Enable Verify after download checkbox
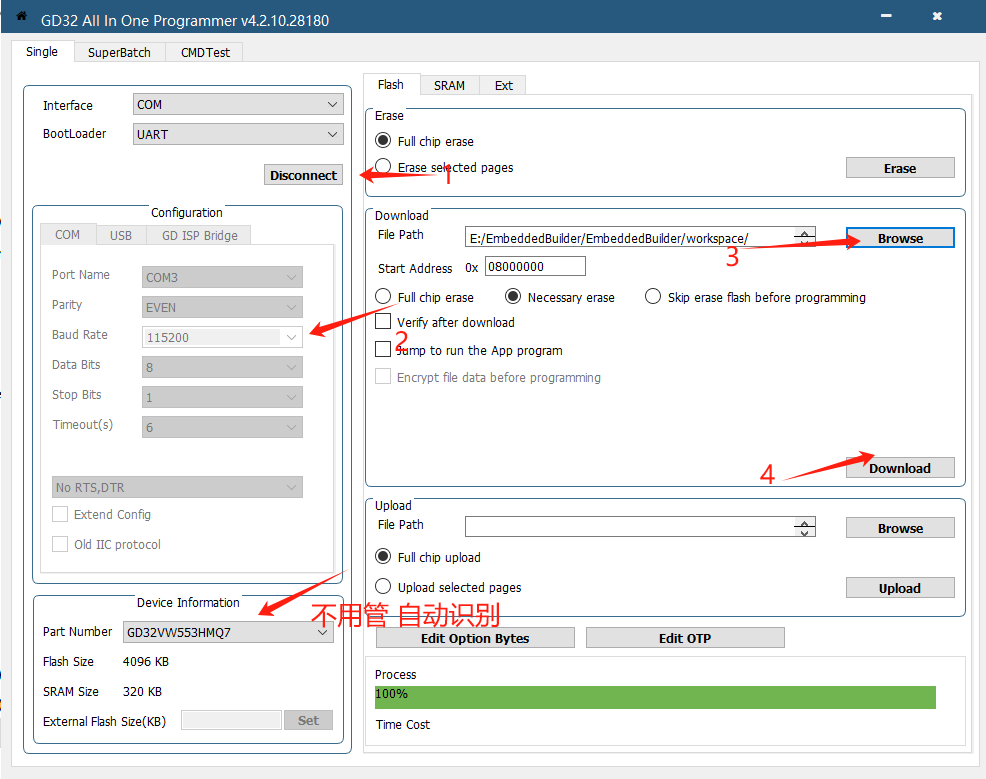This screenshot has height=779, width=986. click(x=383, y=322)
